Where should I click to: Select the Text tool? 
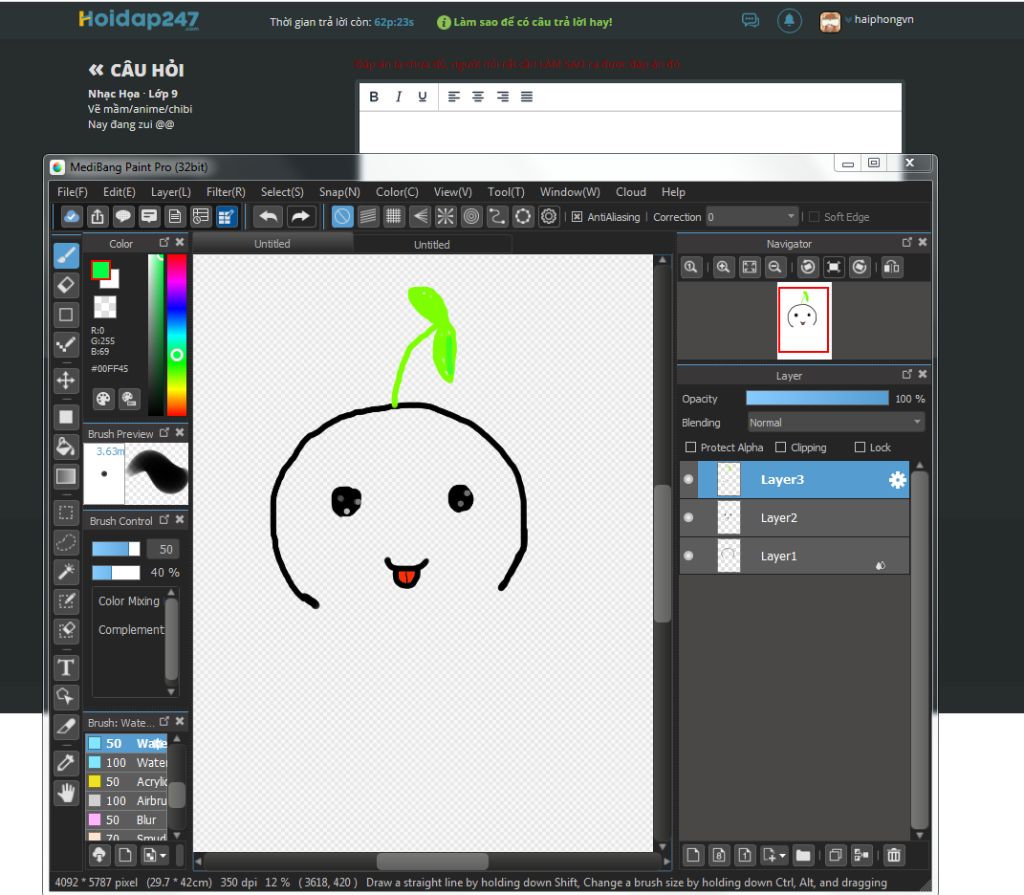tap(66, 667)
